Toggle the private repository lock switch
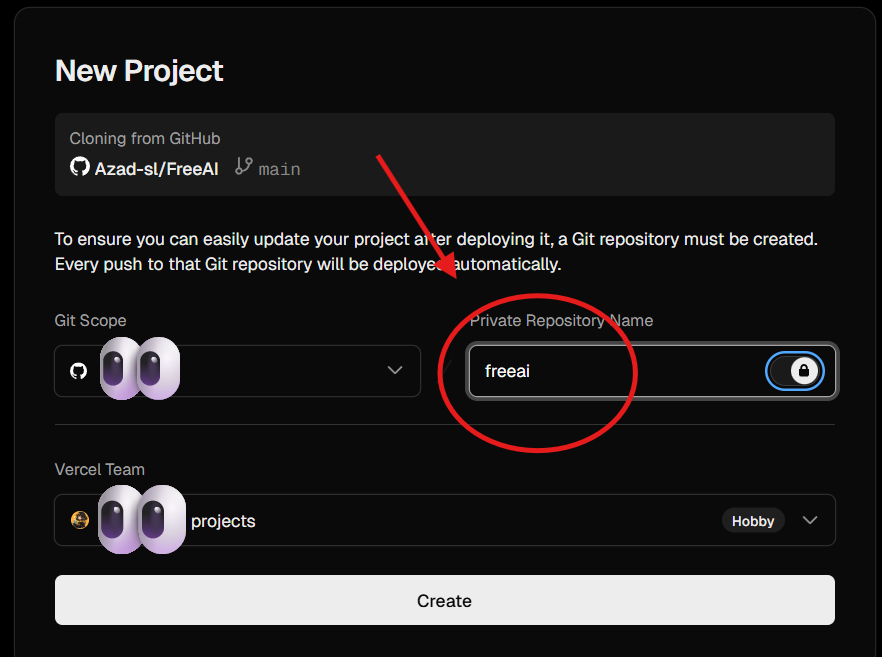Image resolution: width=882 pixels, height=657 pixels. [795, 371]
